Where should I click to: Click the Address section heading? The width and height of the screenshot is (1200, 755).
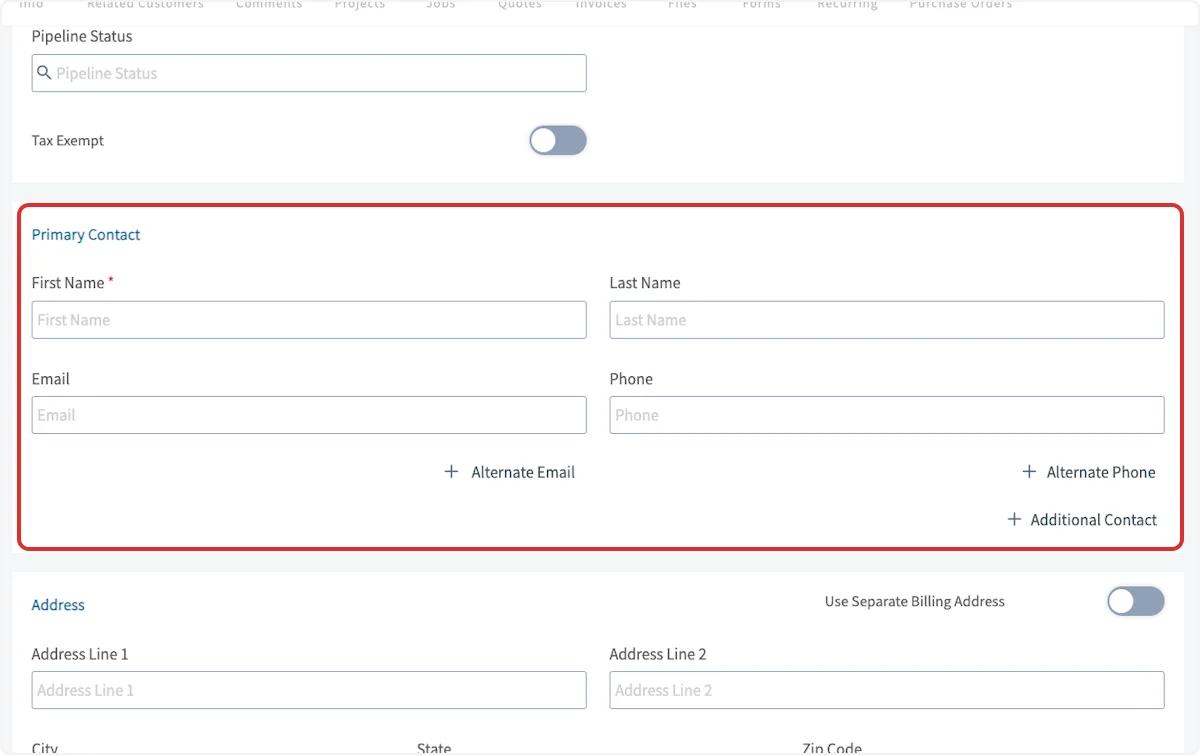(x=58, y=605)
